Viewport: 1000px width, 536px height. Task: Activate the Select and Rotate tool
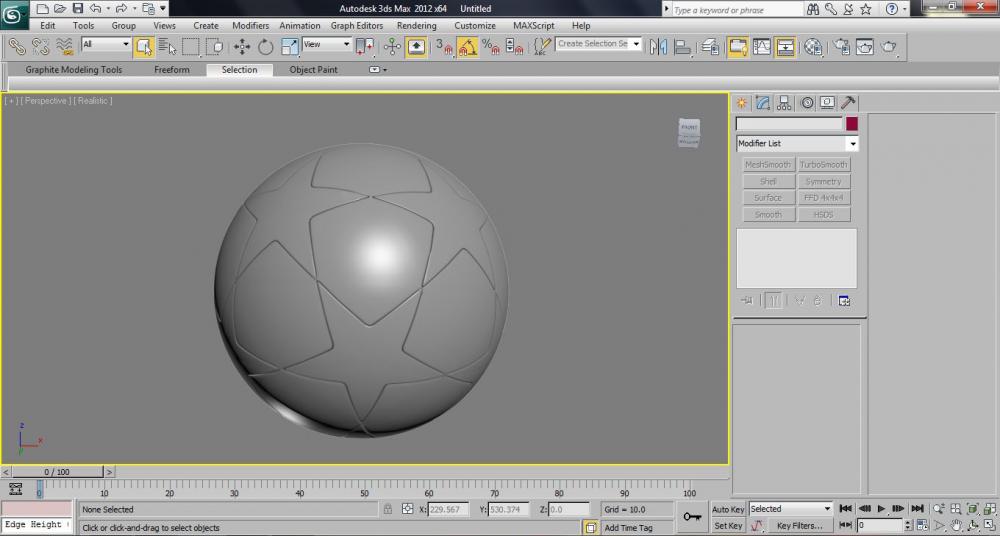click(266, 46)
